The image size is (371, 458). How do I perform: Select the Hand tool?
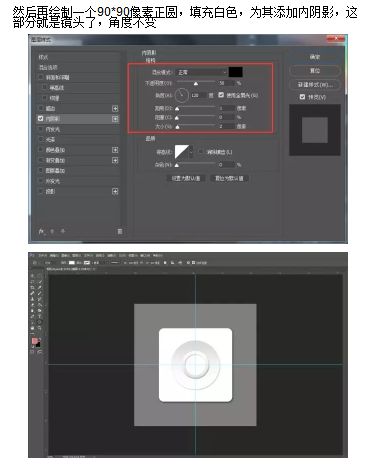32,328
